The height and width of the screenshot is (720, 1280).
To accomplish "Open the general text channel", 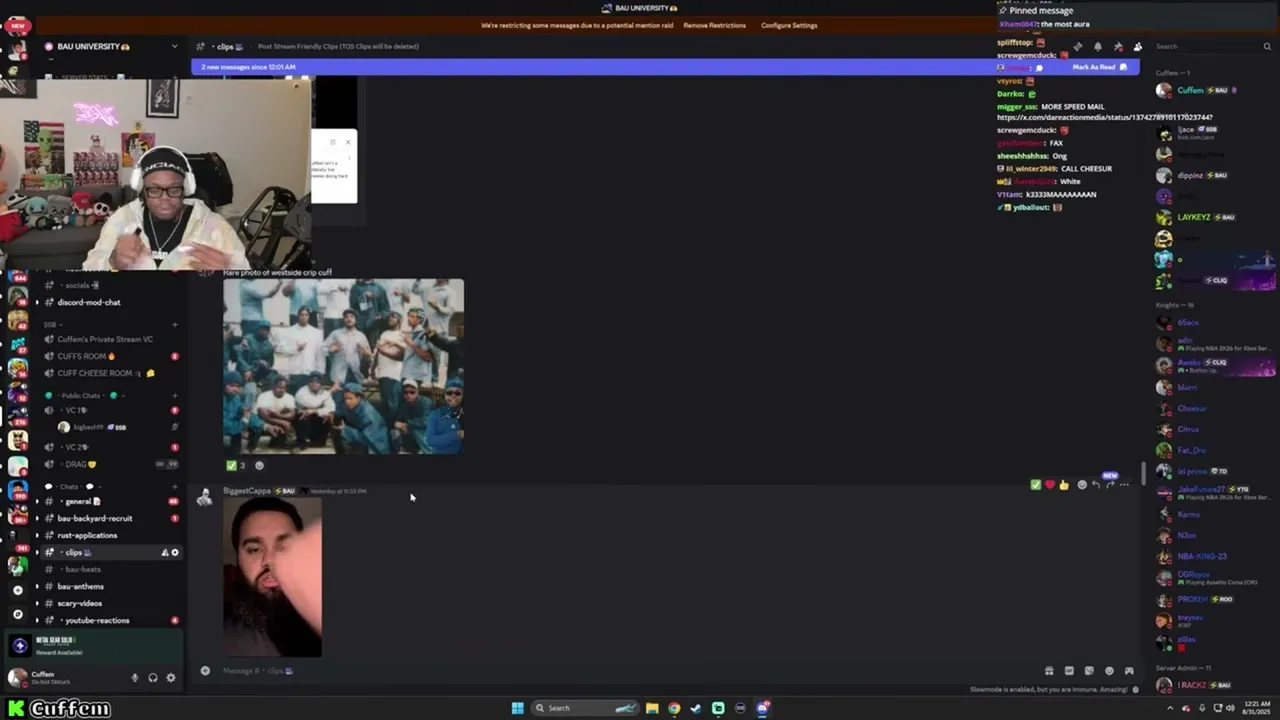I will tap(110, 501).
